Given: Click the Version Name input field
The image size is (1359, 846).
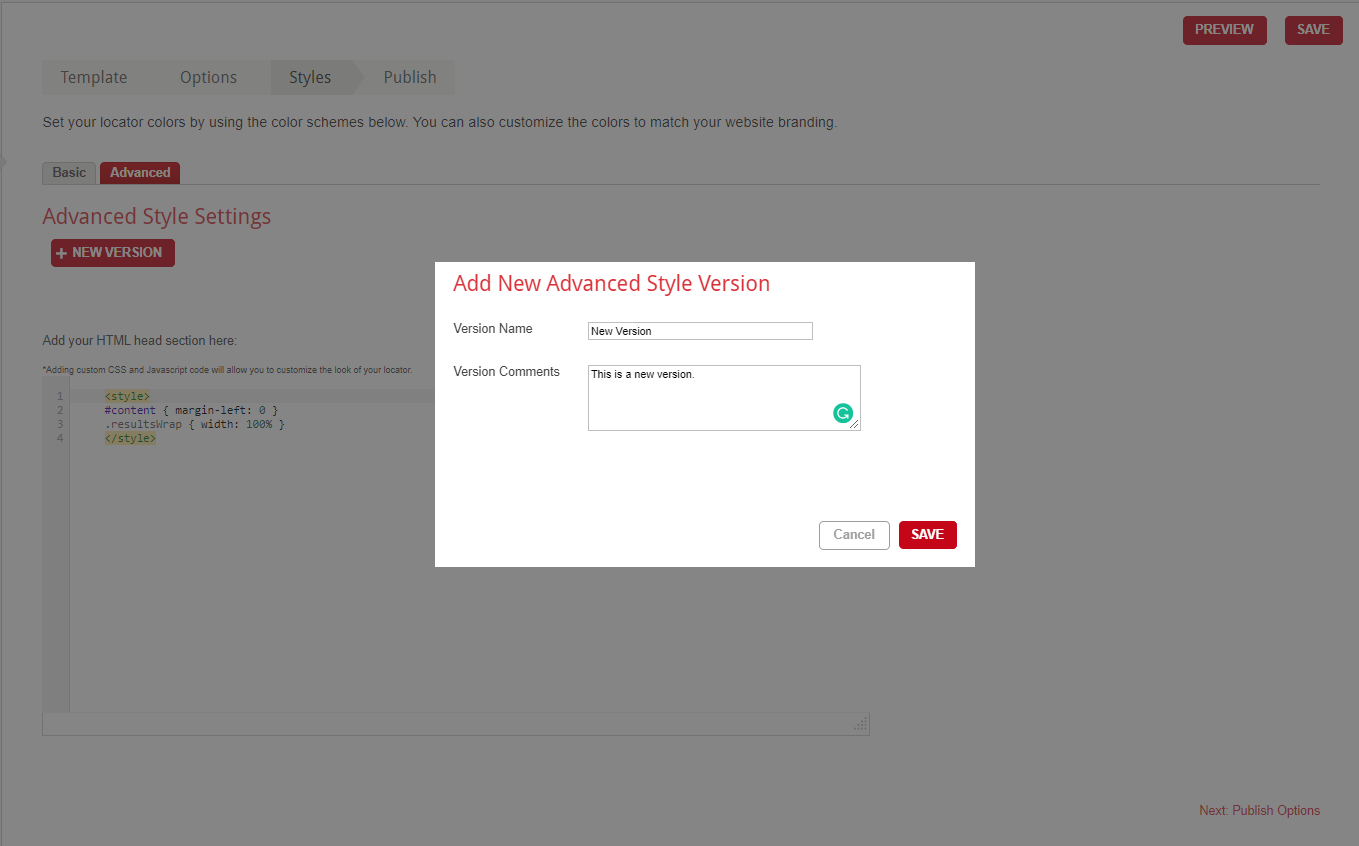Looking at the screenshot, I should (x=700, y=331).
